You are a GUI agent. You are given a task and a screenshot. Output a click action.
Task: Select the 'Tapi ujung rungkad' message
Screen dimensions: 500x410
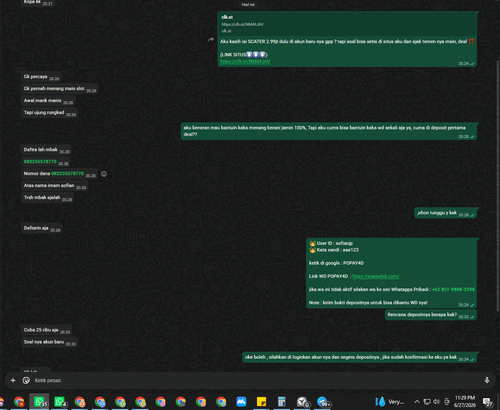pyautogui.click(x=49, y=113)
